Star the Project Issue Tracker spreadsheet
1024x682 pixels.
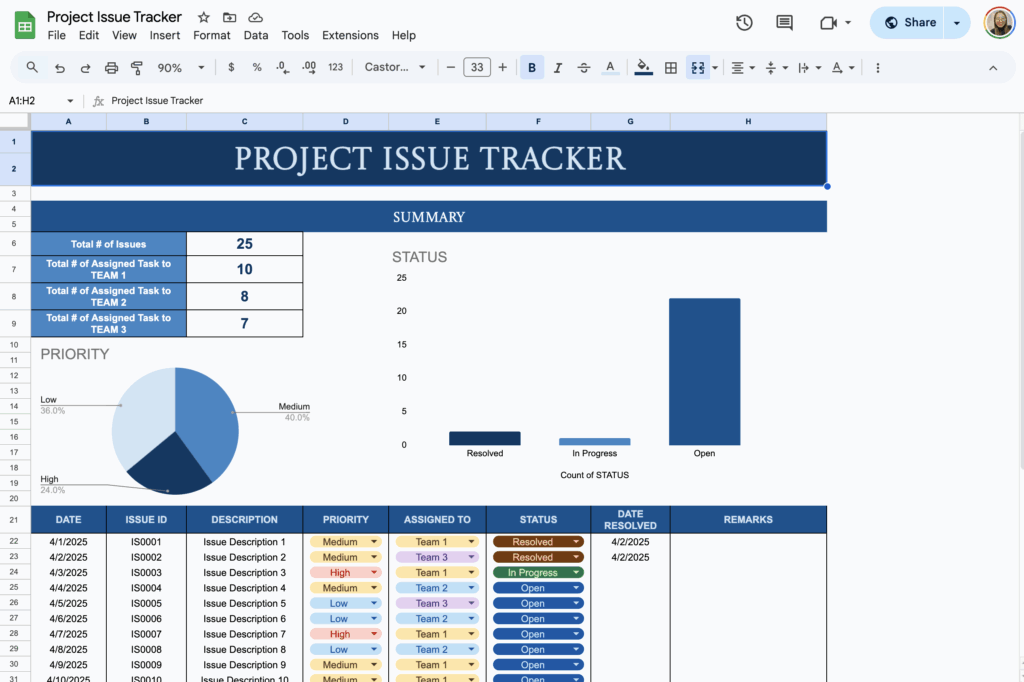[x=203, y=17]
